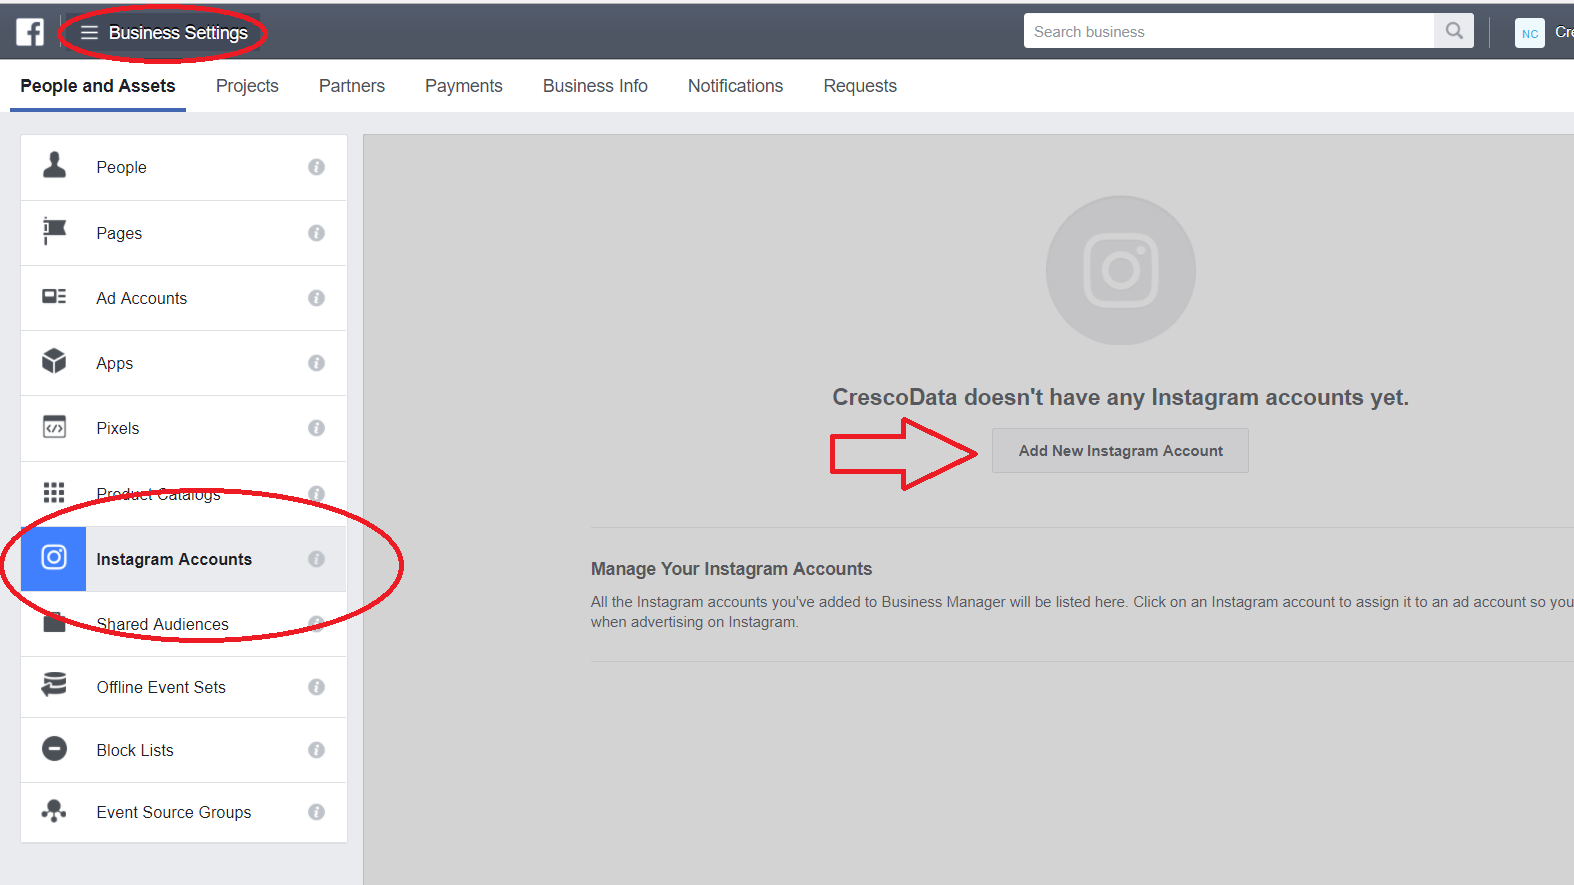Open Product Catalogs sidebar label

[158, 494]
